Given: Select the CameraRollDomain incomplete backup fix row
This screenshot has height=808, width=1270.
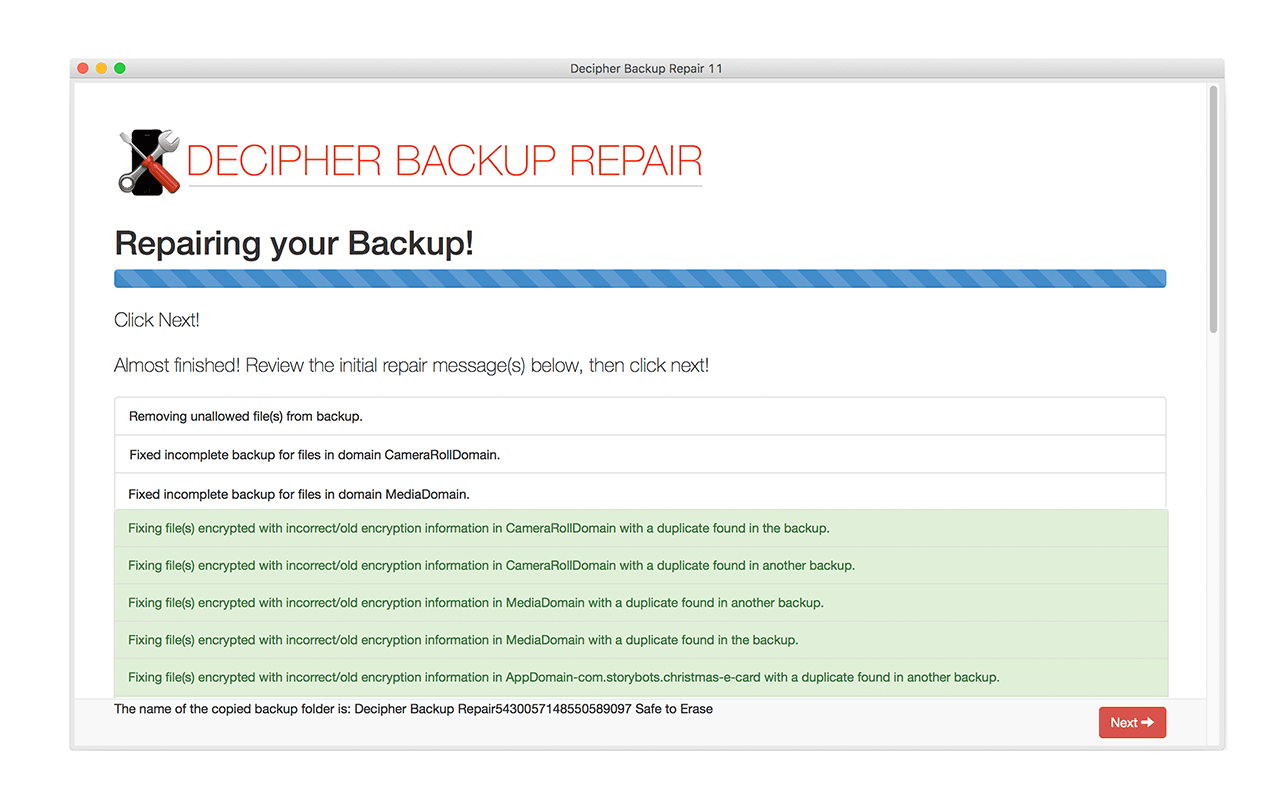Looking at the screenshot, I should click(640, 455).
